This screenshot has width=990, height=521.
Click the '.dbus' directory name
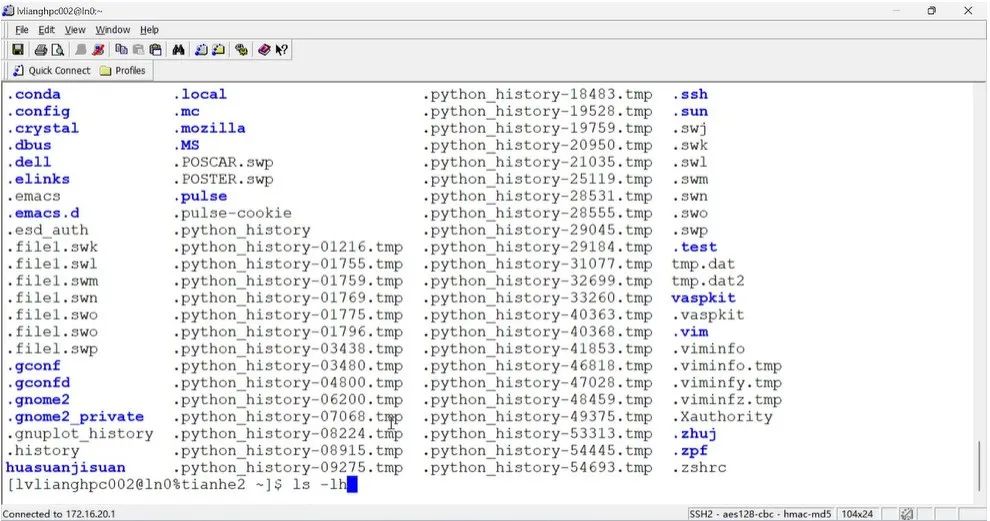pyautogui.click(x=29, y=145)
